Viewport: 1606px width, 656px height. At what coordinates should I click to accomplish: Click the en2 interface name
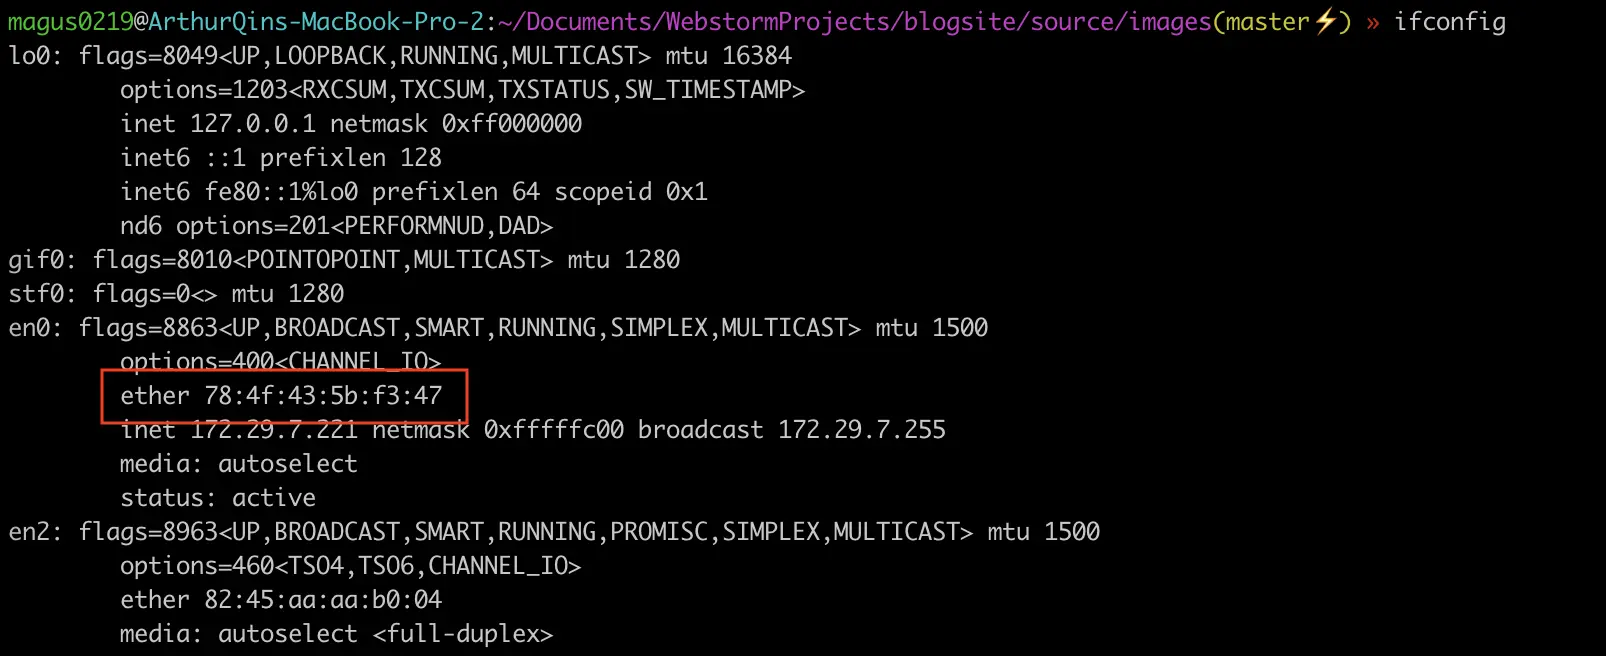(x=30, y=532)
